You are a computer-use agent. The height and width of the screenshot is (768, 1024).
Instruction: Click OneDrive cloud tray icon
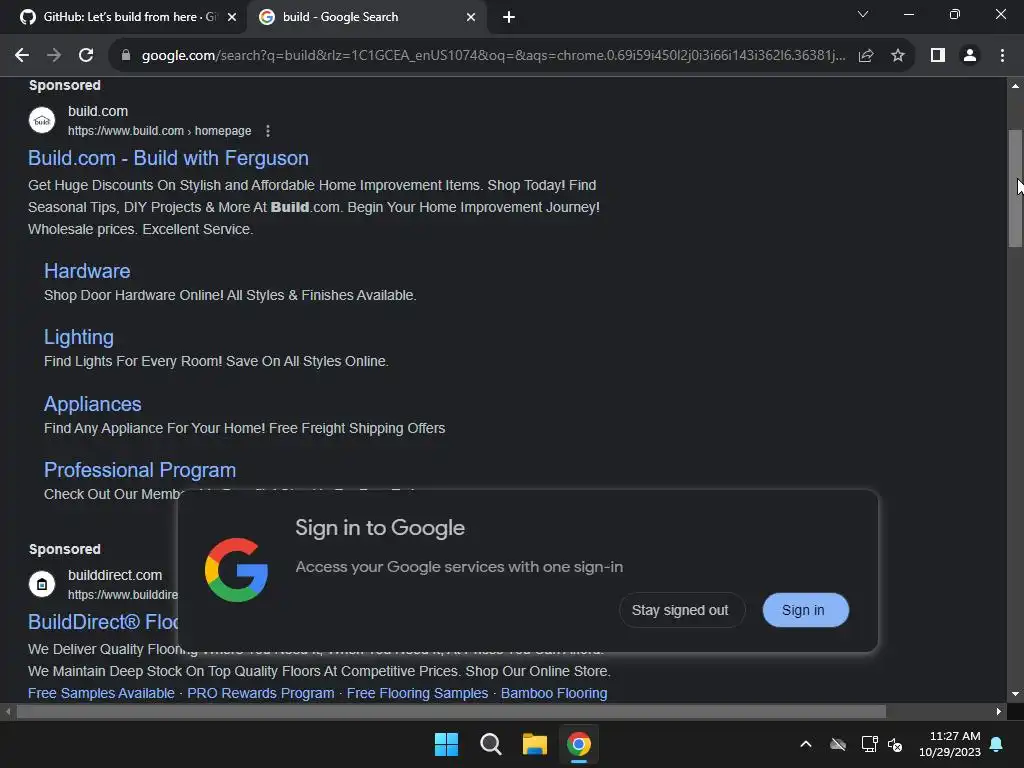(838, 744)
